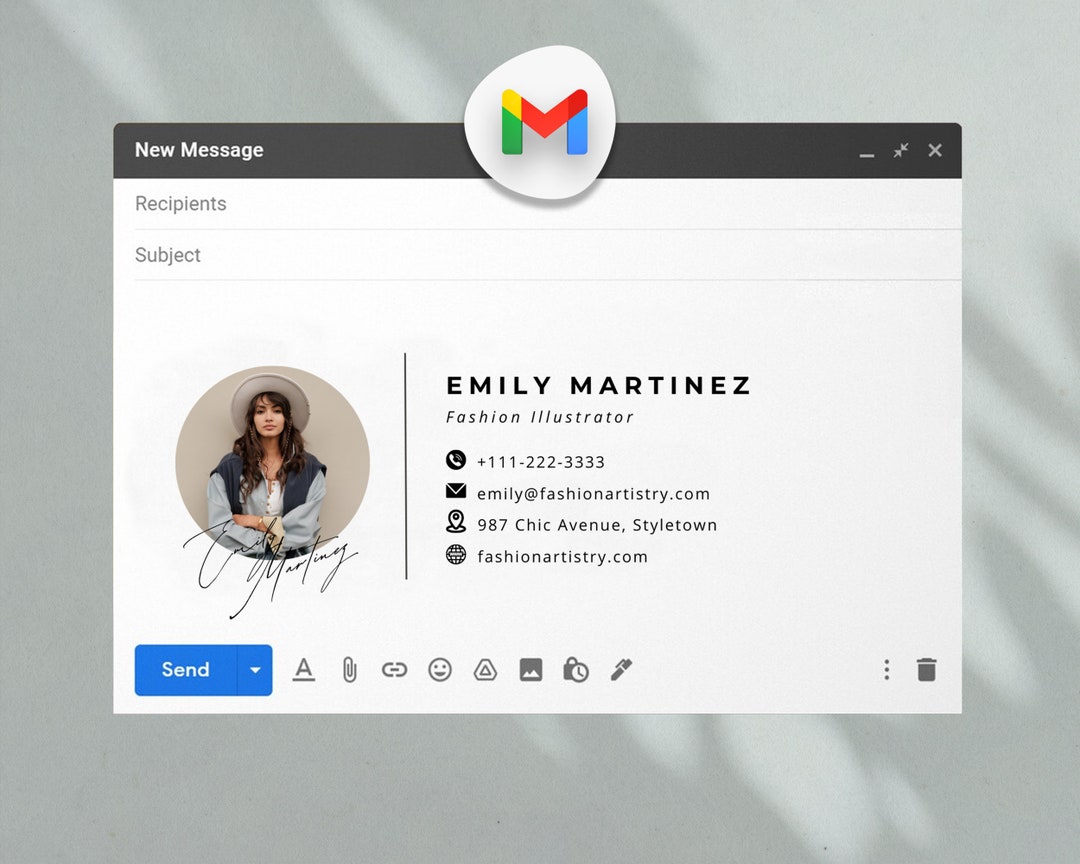Image resolution: width=1080 pixels, height=864 pixels.
Task: Open text formatting options
Action: [x=303, y=670]
